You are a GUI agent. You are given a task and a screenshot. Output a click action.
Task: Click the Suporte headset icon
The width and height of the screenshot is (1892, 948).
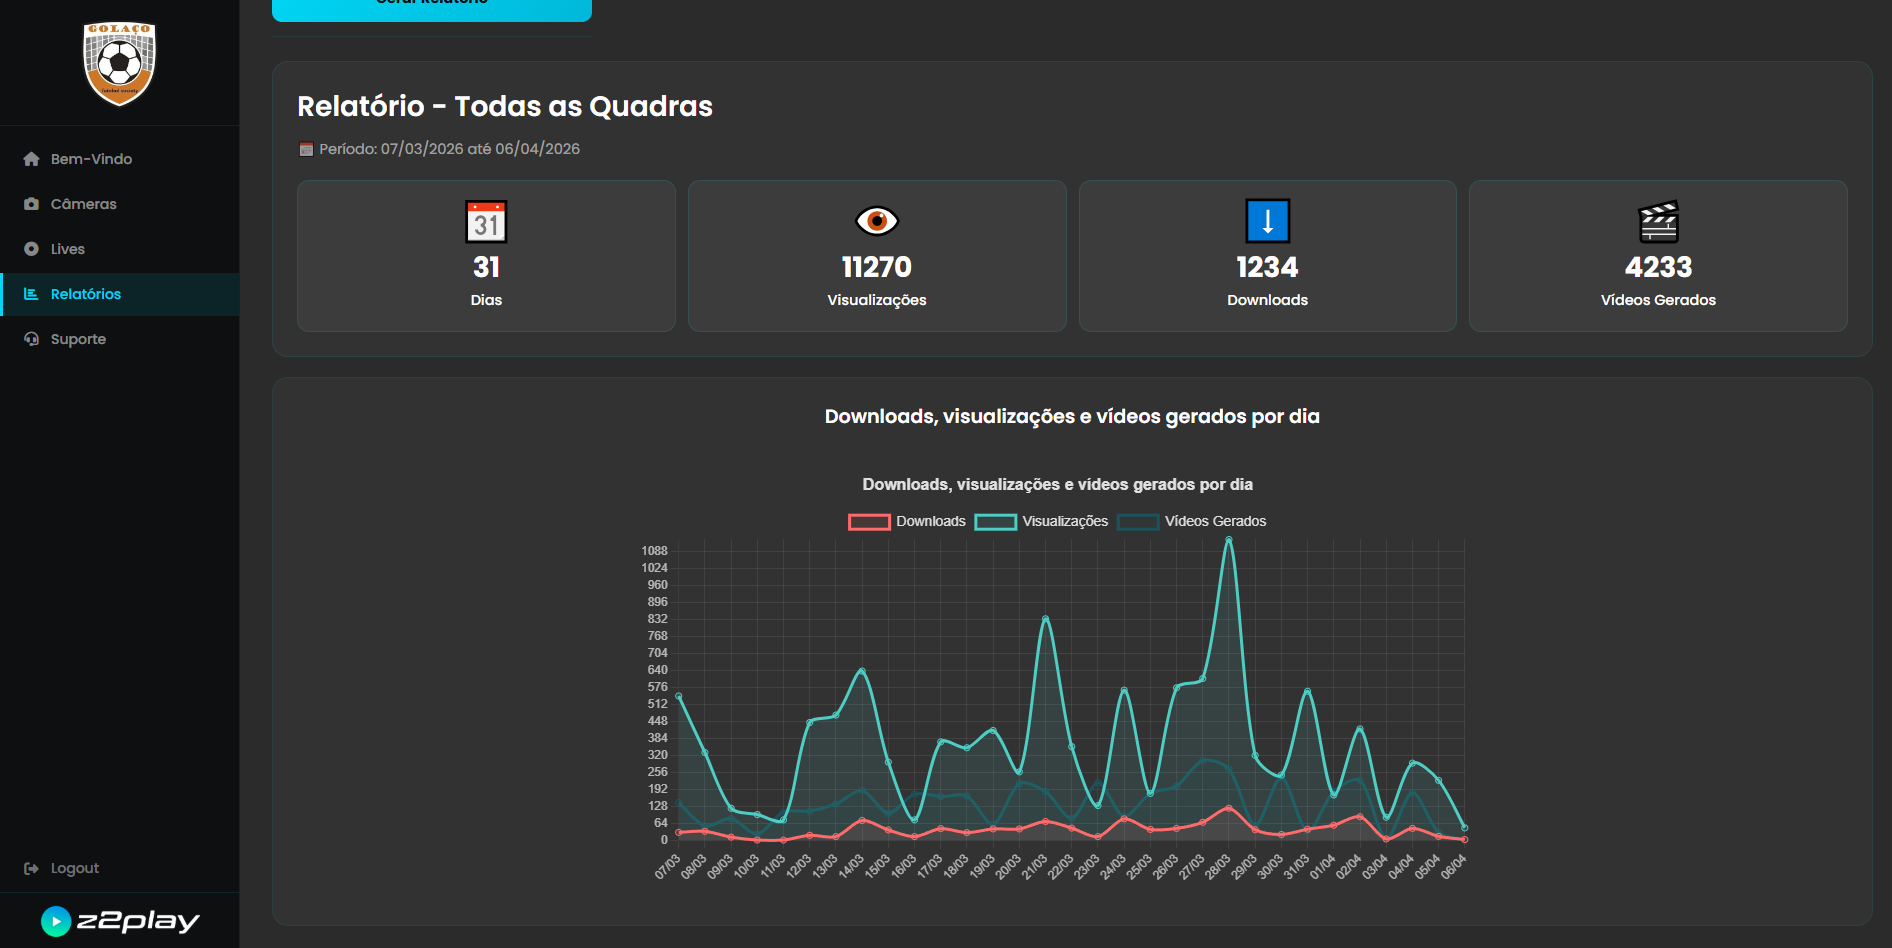[x=31, y=339]
